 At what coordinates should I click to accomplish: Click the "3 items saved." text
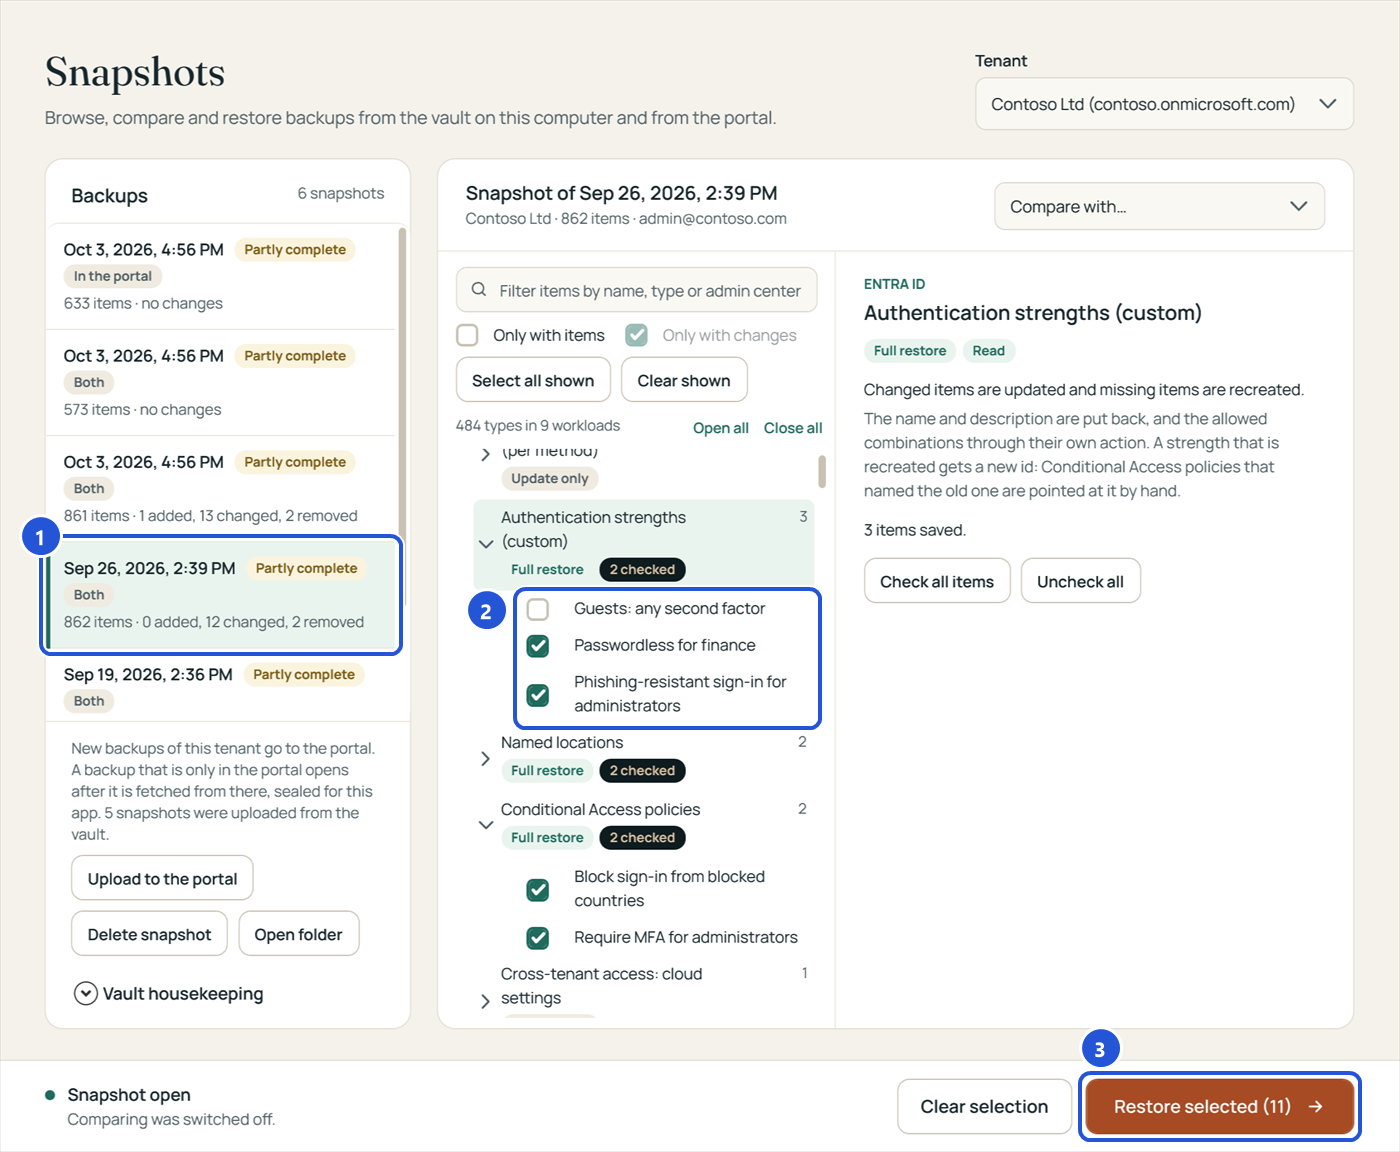(x=915, y=530)
